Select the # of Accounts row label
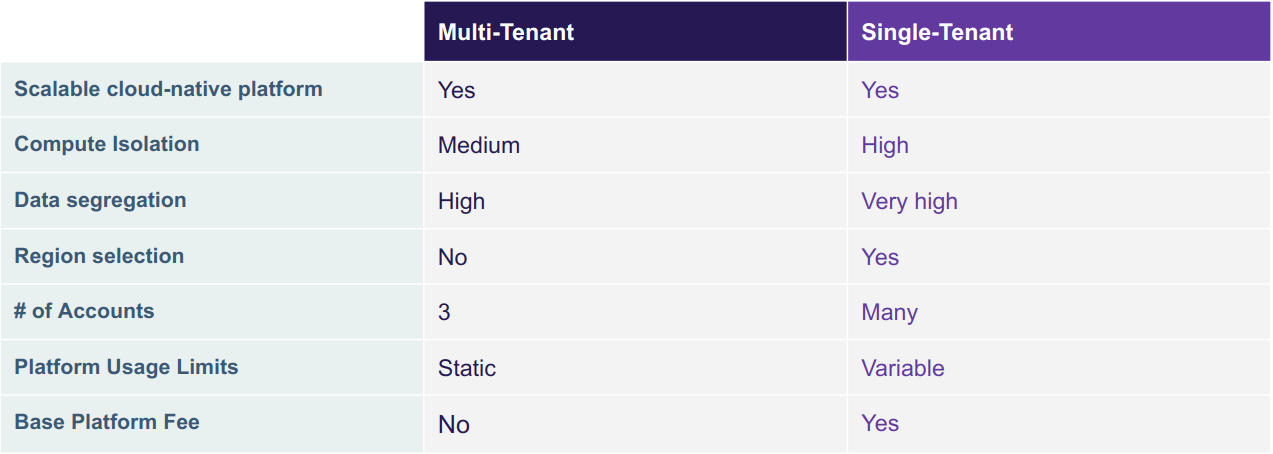This screenshot has height=454, width=1273. 84,311
